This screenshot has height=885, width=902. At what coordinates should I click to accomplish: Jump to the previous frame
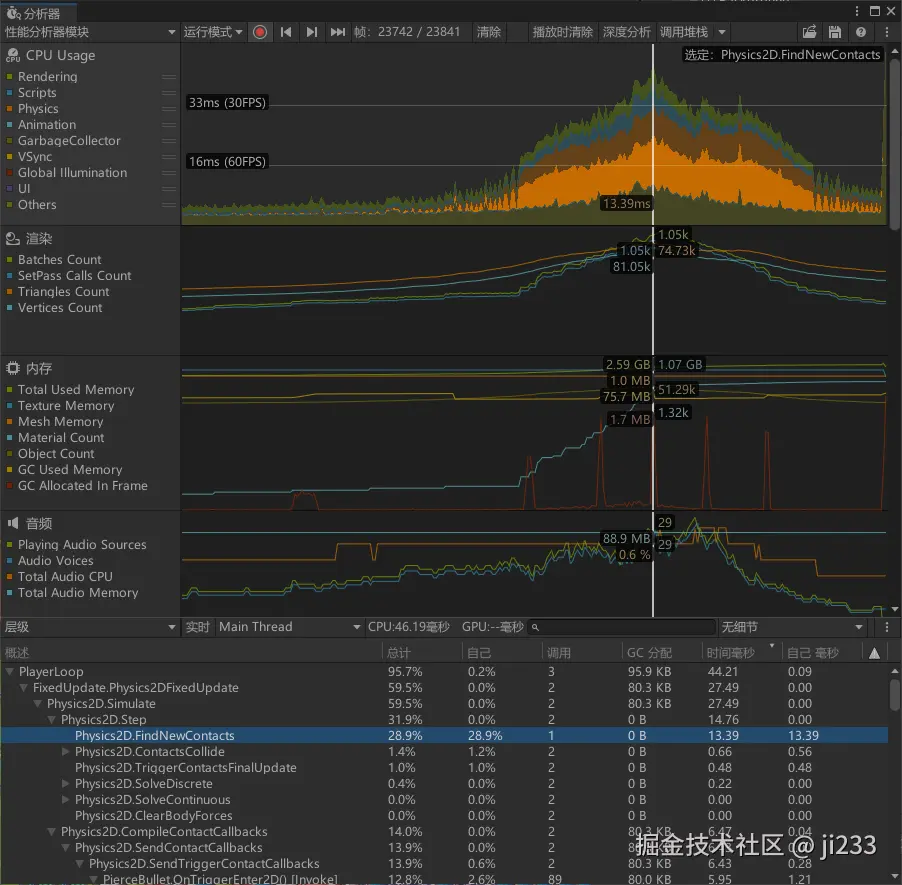tap(286, 32)
